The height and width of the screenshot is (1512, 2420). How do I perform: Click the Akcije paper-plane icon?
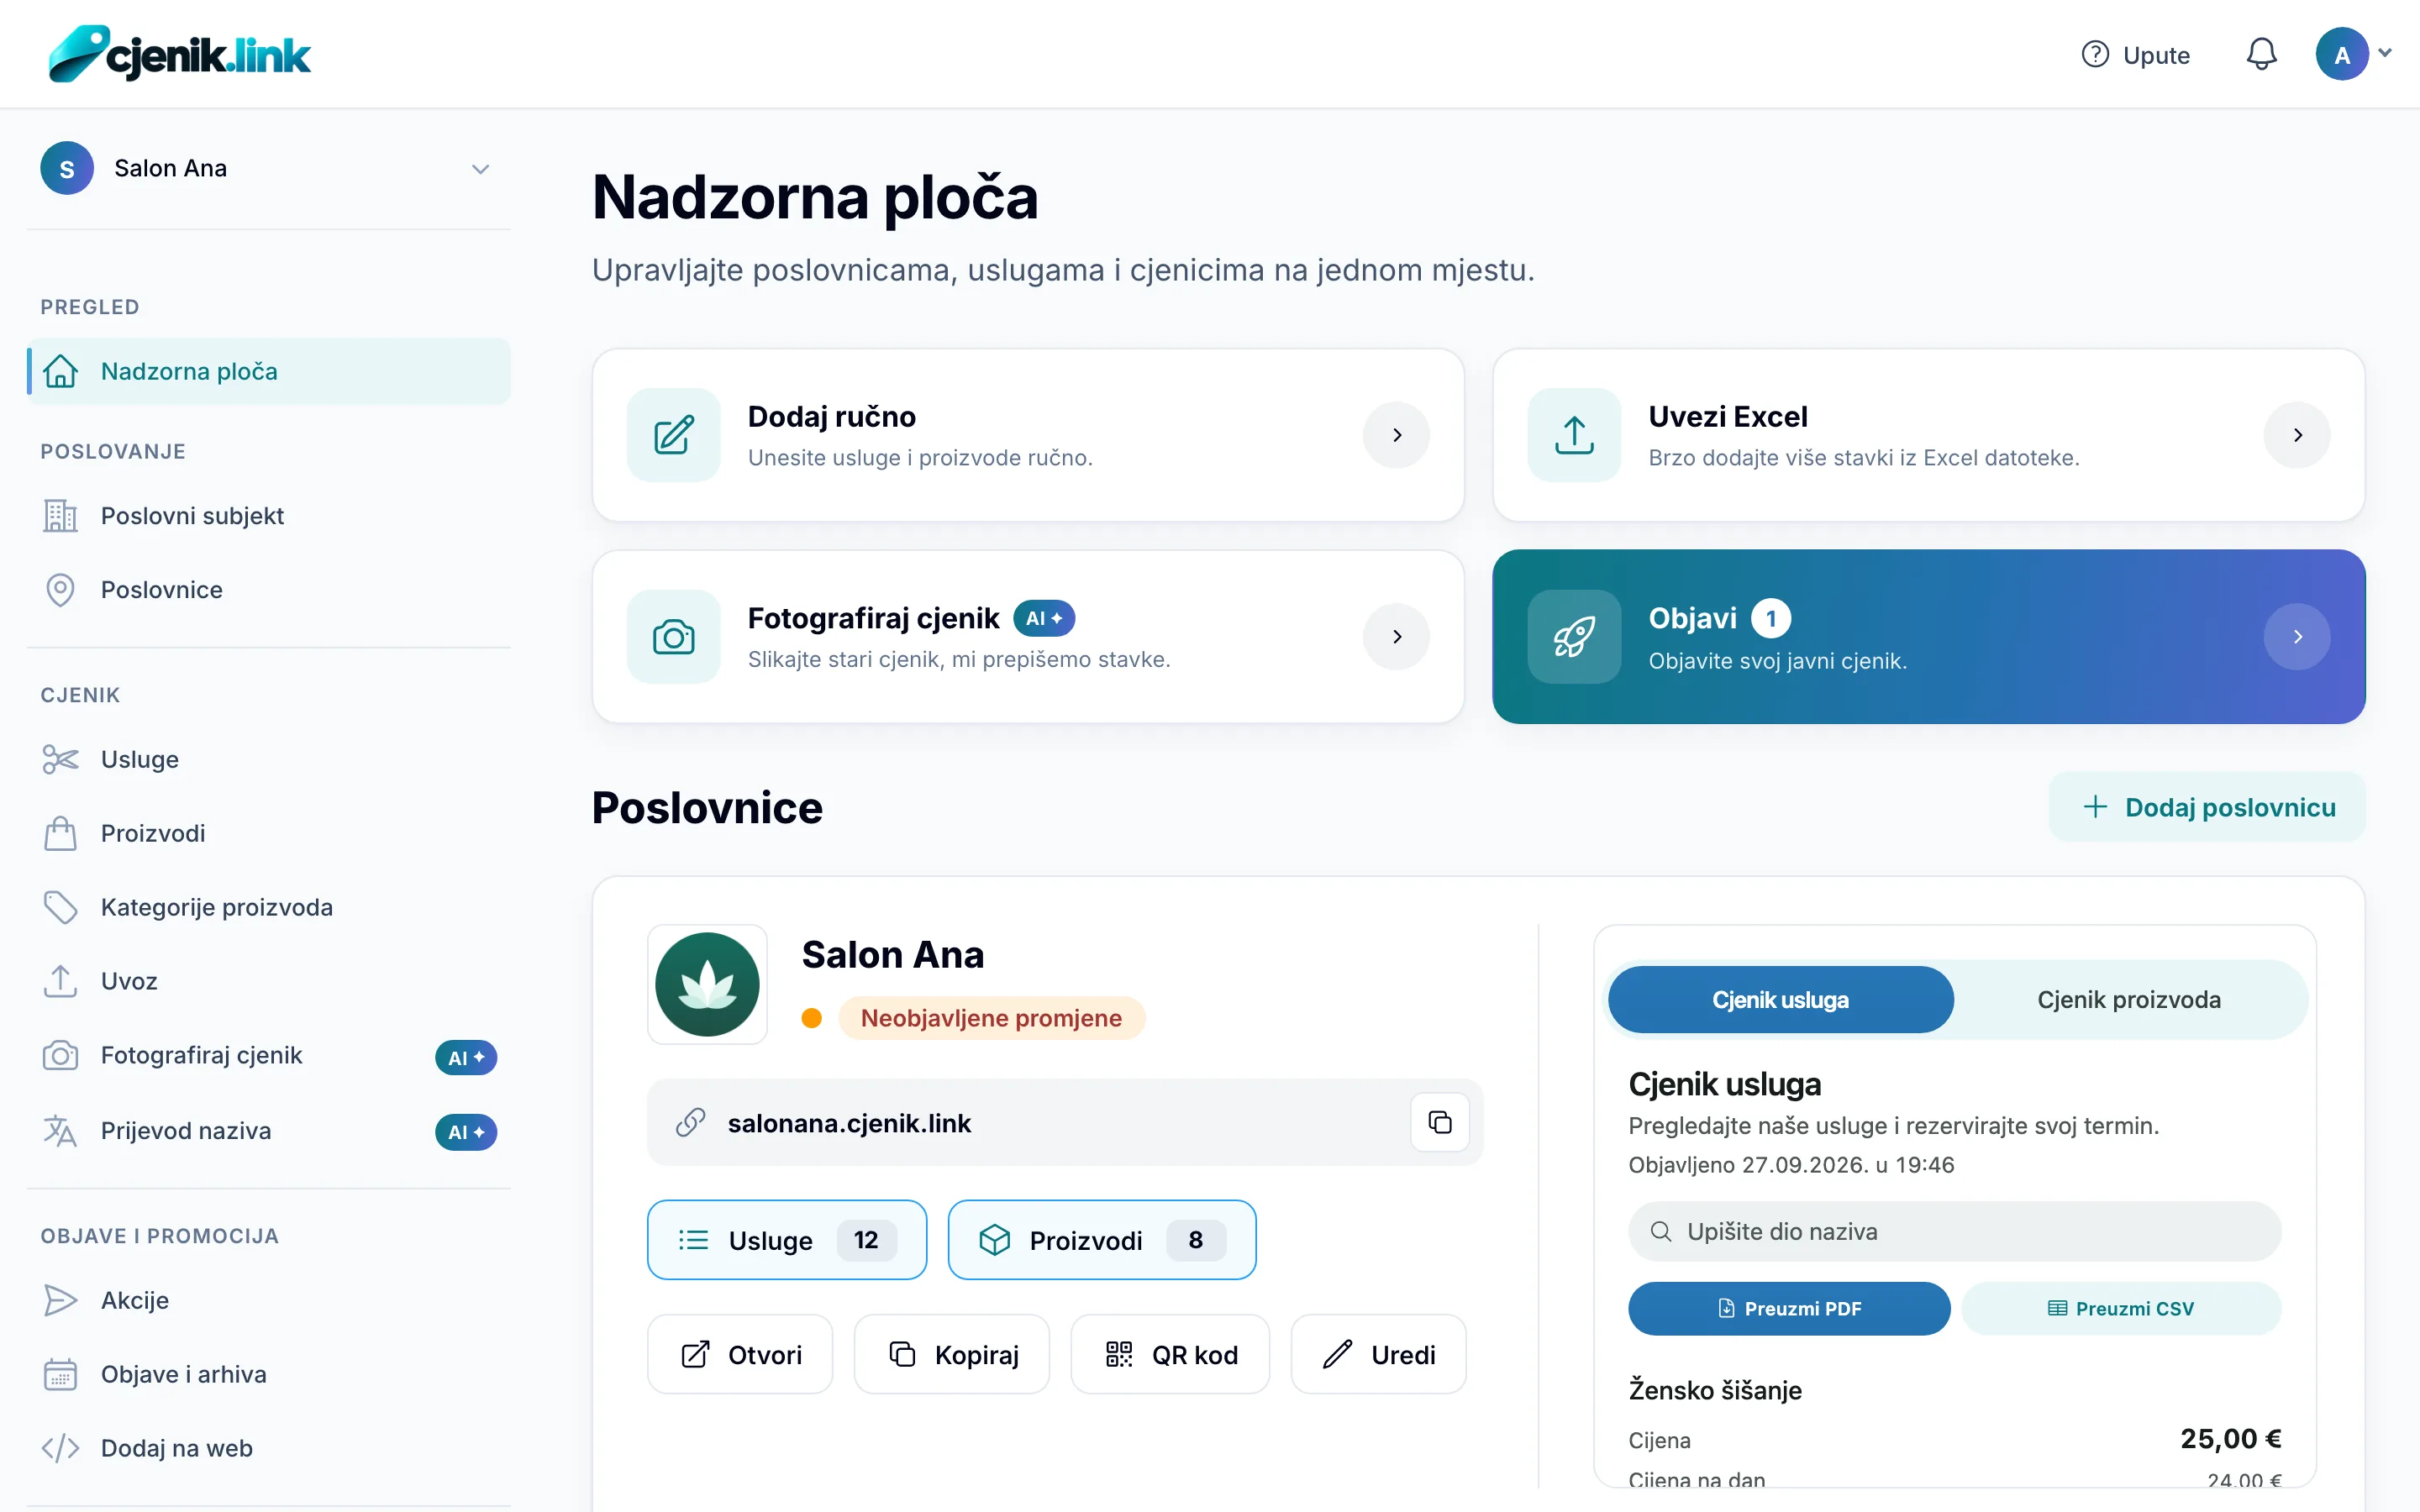coord(60,1300)
